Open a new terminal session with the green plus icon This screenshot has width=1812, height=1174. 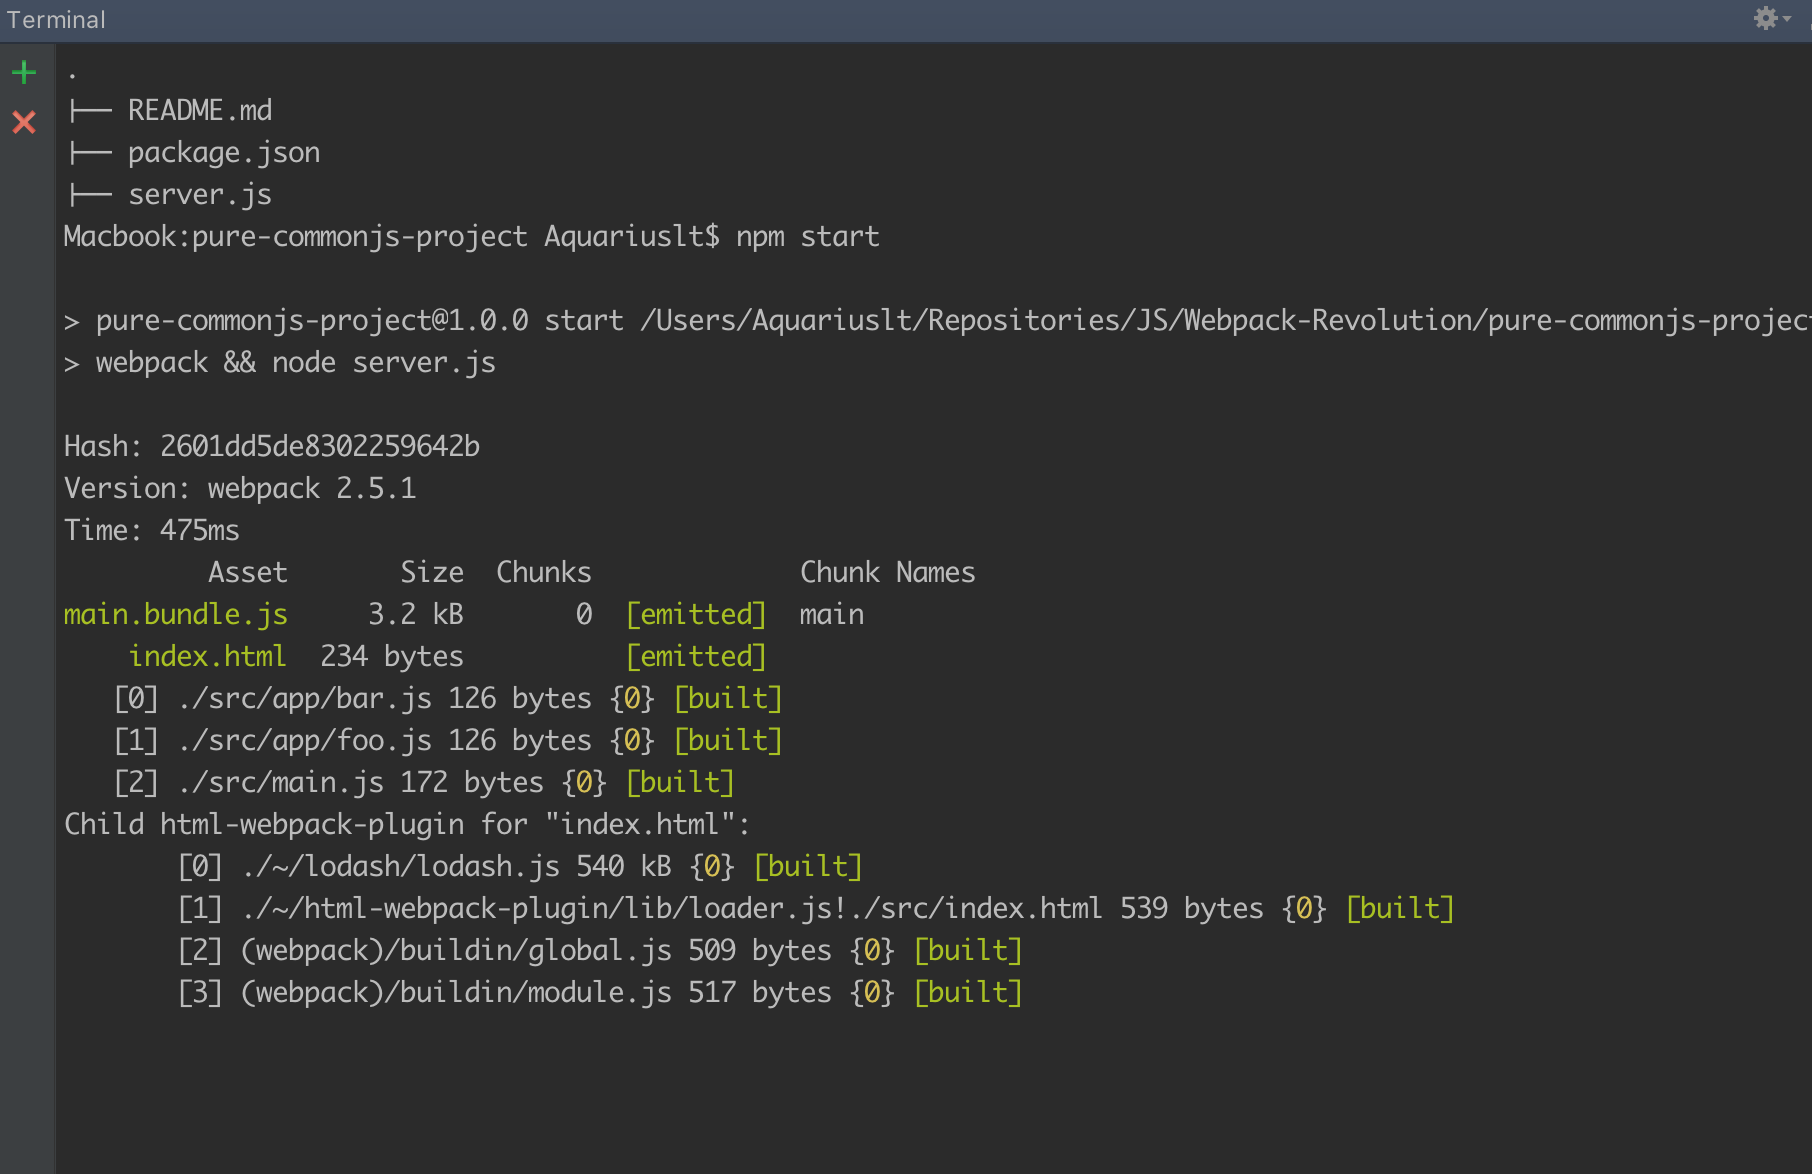[24, 72]
